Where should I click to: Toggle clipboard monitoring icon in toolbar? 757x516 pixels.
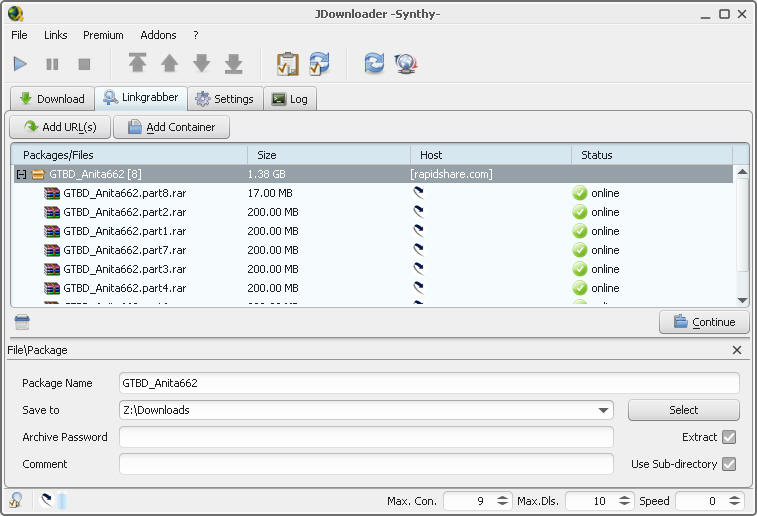tap(287, 64)
